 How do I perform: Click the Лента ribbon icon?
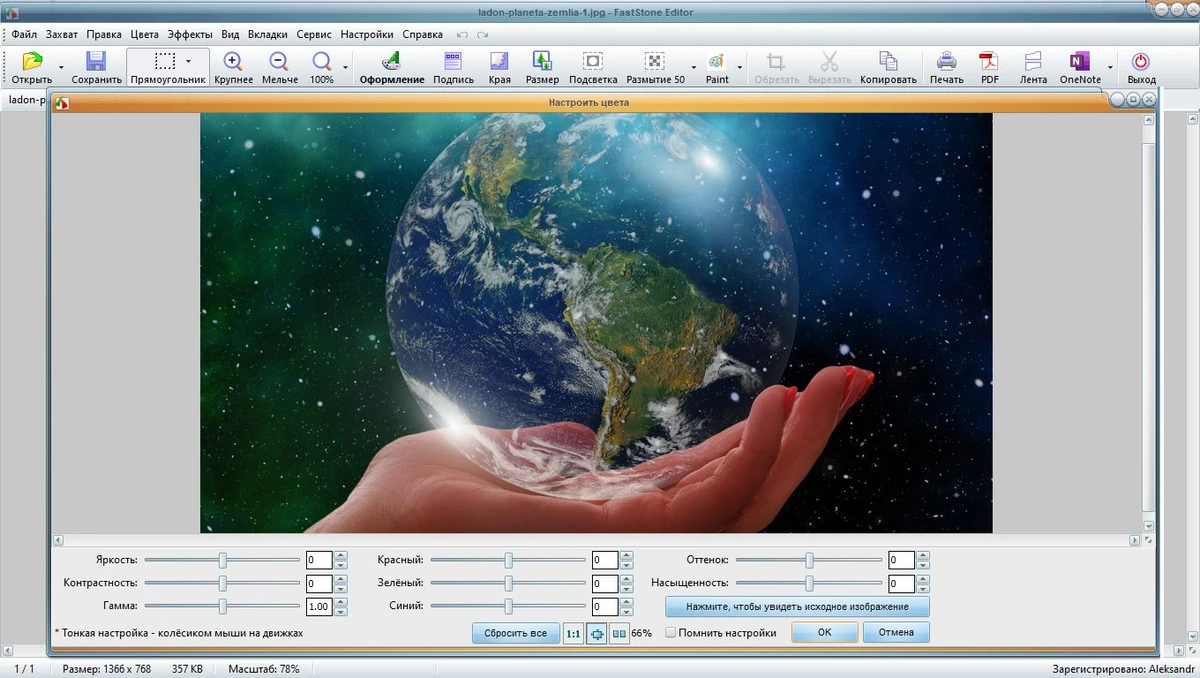[x=1033, y=62]
